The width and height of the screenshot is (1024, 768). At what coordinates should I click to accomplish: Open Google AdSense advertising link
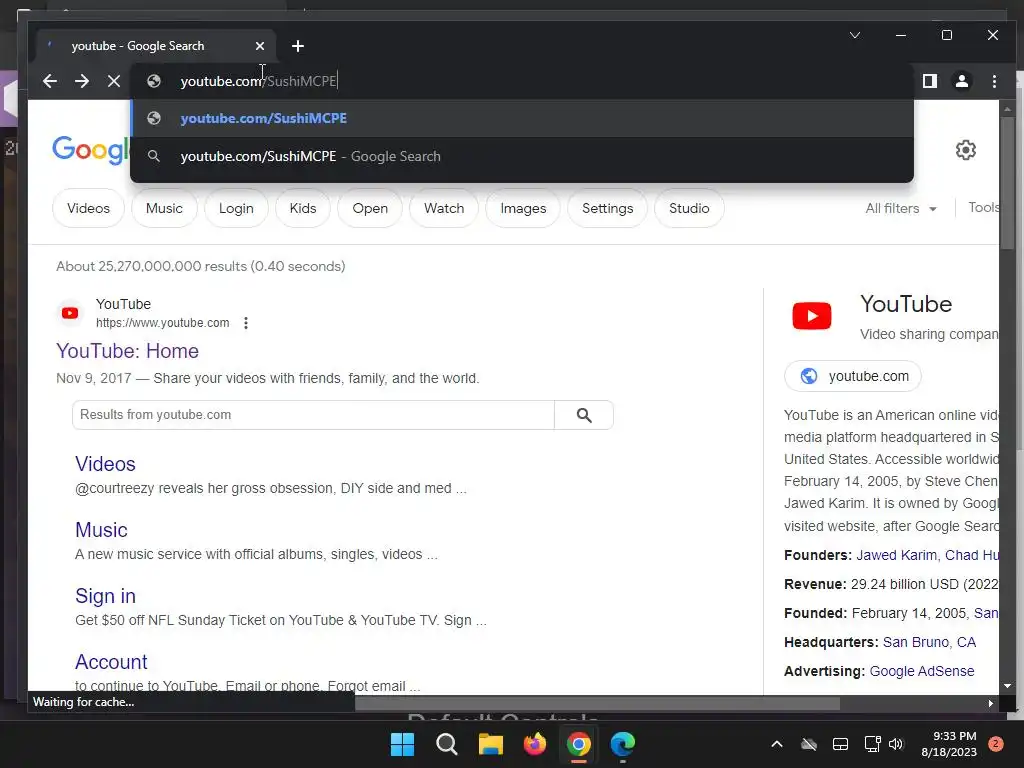tap(921, 671)
